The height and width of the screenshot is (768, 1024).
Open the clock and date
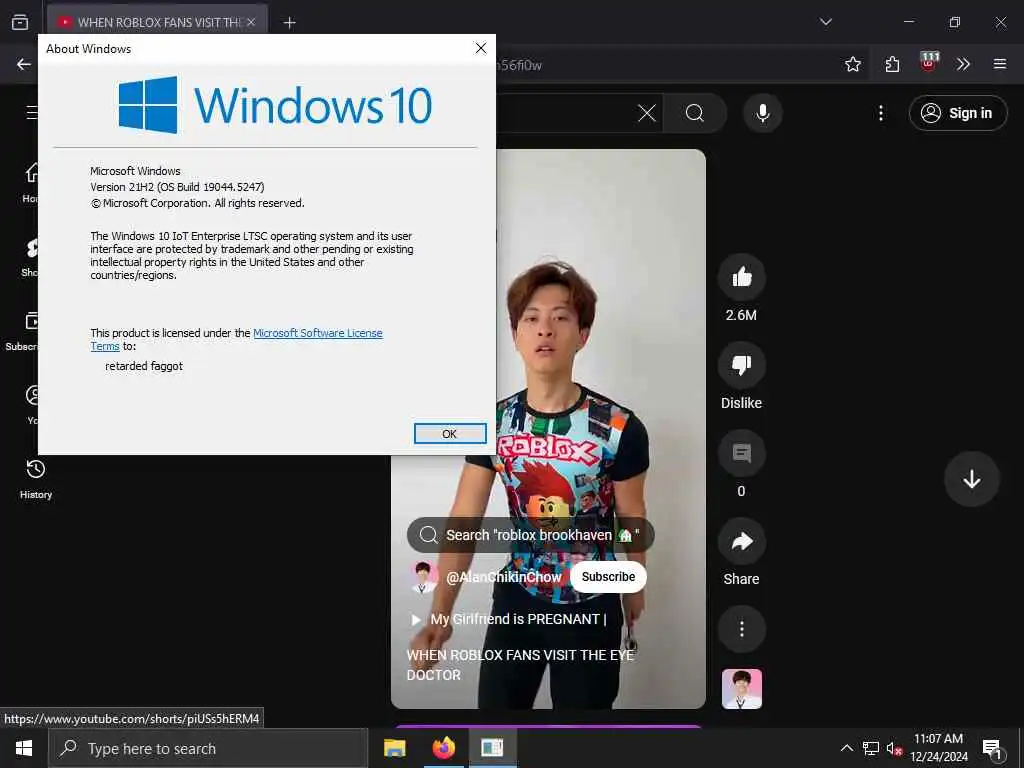click(x=939, y=748)
